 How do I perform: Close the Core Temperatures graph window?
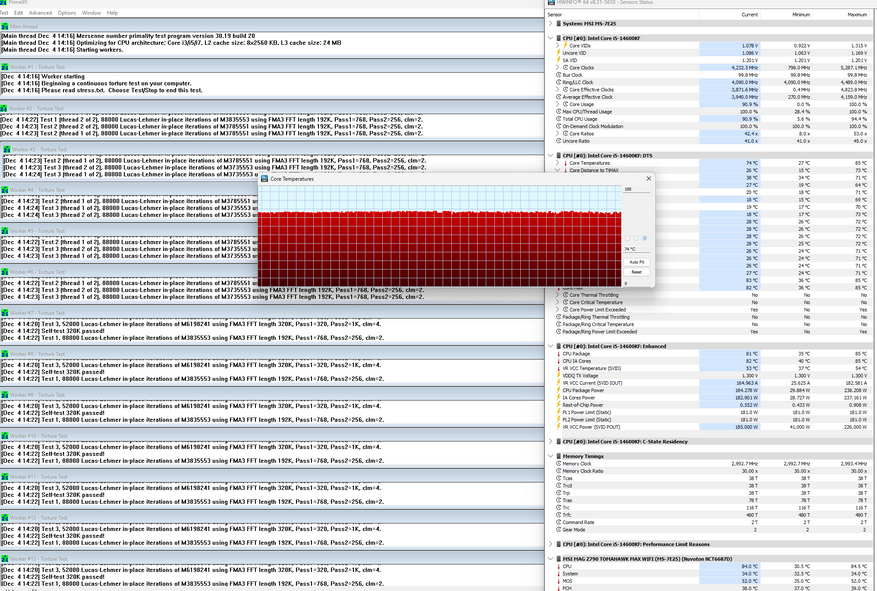648,179
